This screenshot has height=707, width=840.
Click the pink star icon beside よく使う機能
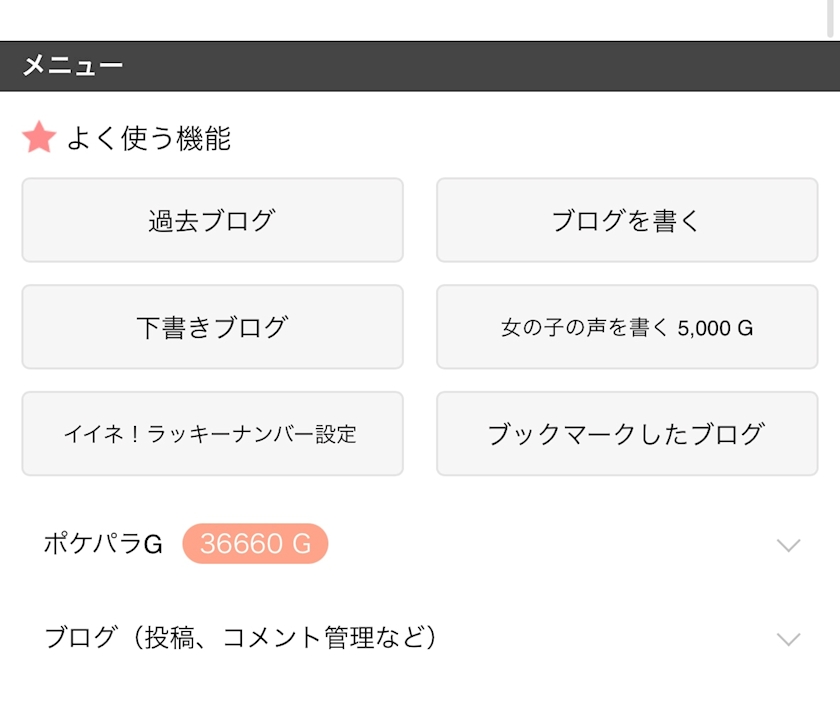pyautogui.click(x=39, y=137)
